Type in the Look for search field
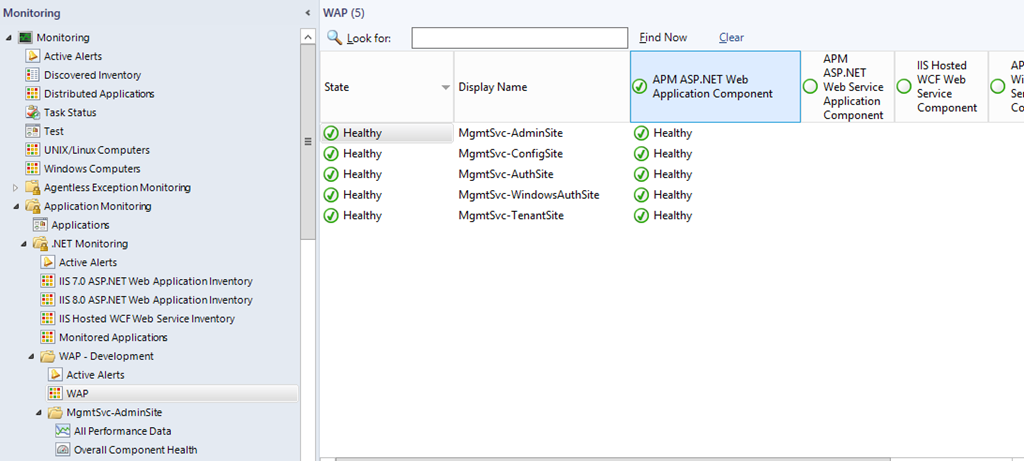Viewport: 1024px width, 461px height. pyautogui.click(x=518, y=38)
